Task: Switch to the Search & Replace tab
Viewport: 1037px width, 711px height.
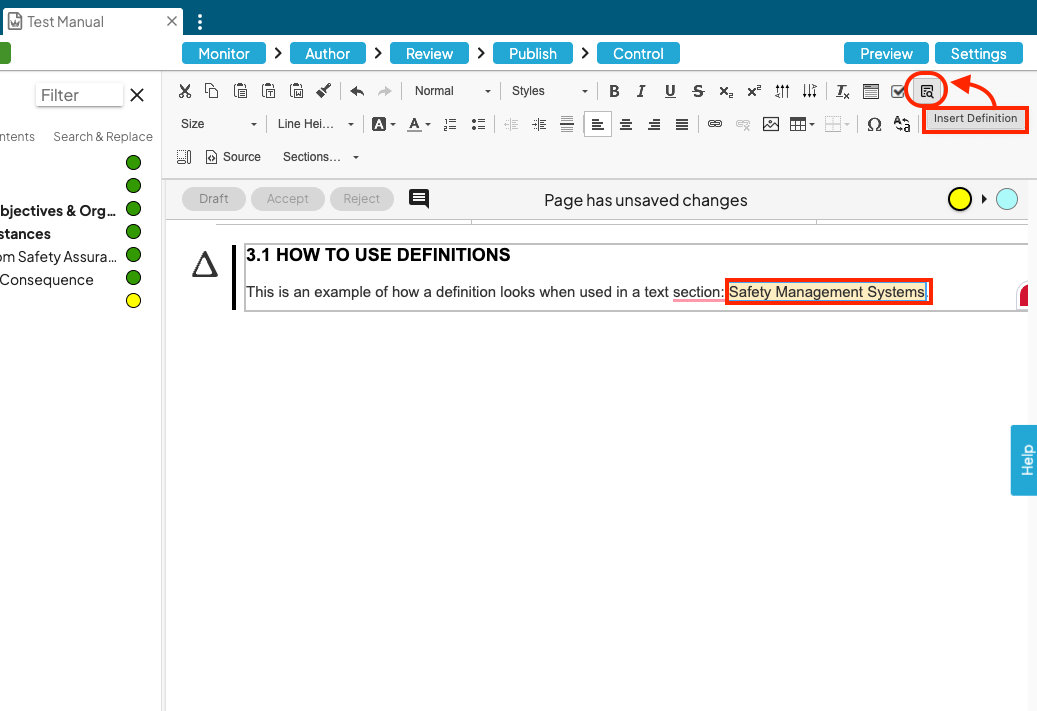Action: tap(103, 137)
